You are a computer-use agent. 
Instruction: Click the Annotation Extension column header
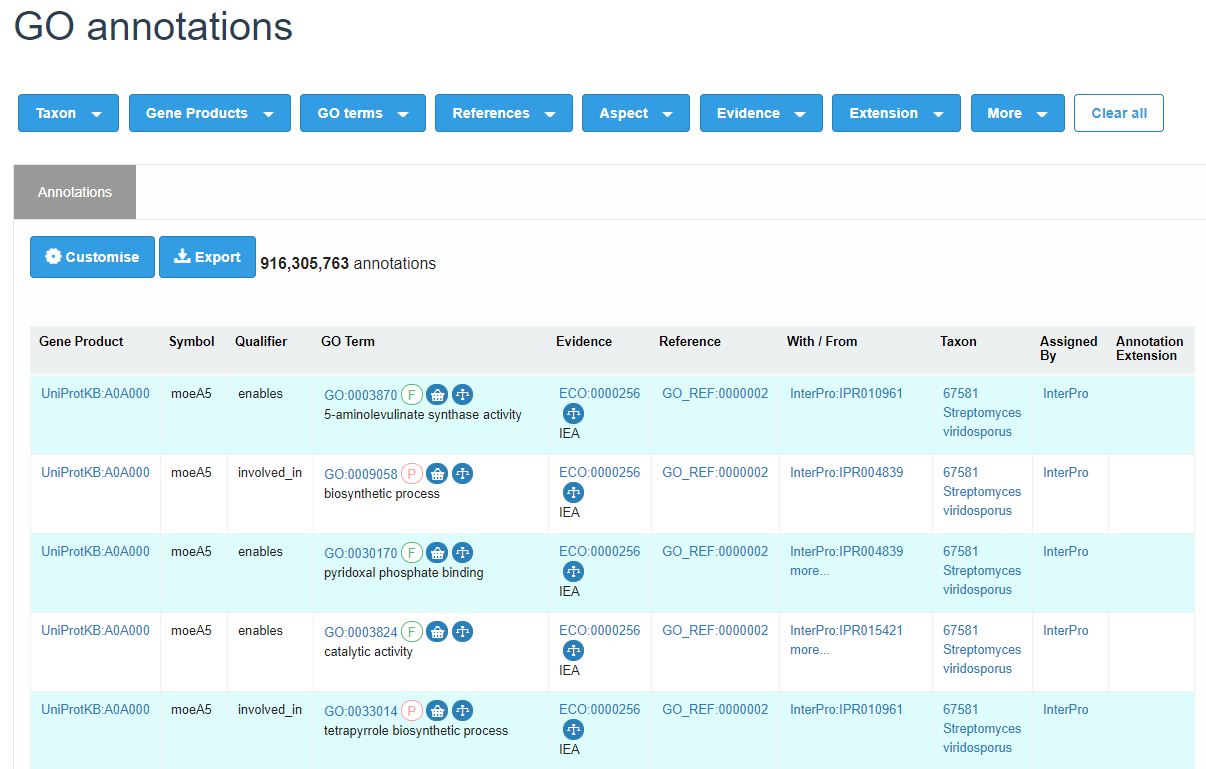pyautogui.click(x=1150, y=348)
